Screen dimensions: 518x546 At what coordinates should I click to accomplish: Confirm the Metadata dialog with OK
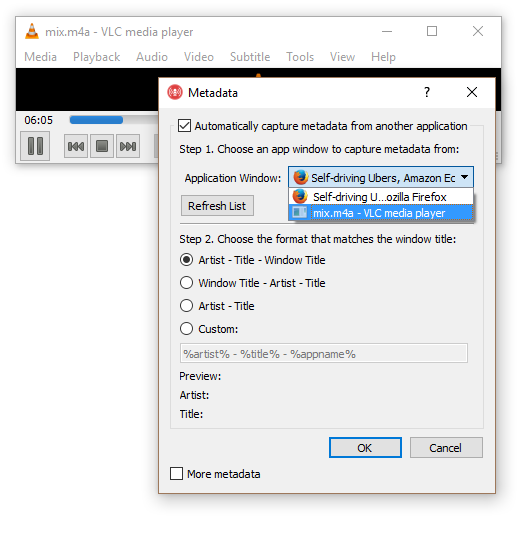tap(365, 448)
